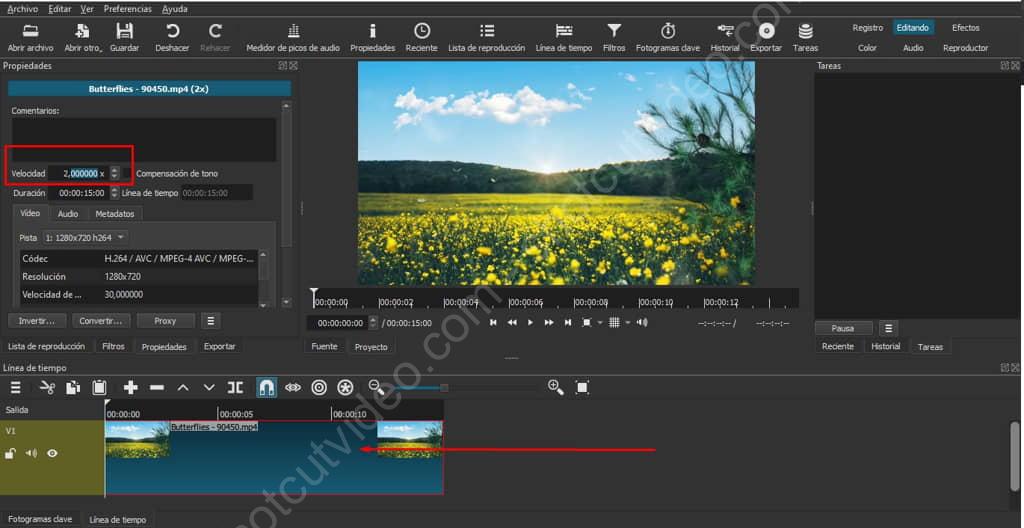Enable the Compensación de tono checkbox
This screenshot has height=528, width=1024.
tap(127, 174)
